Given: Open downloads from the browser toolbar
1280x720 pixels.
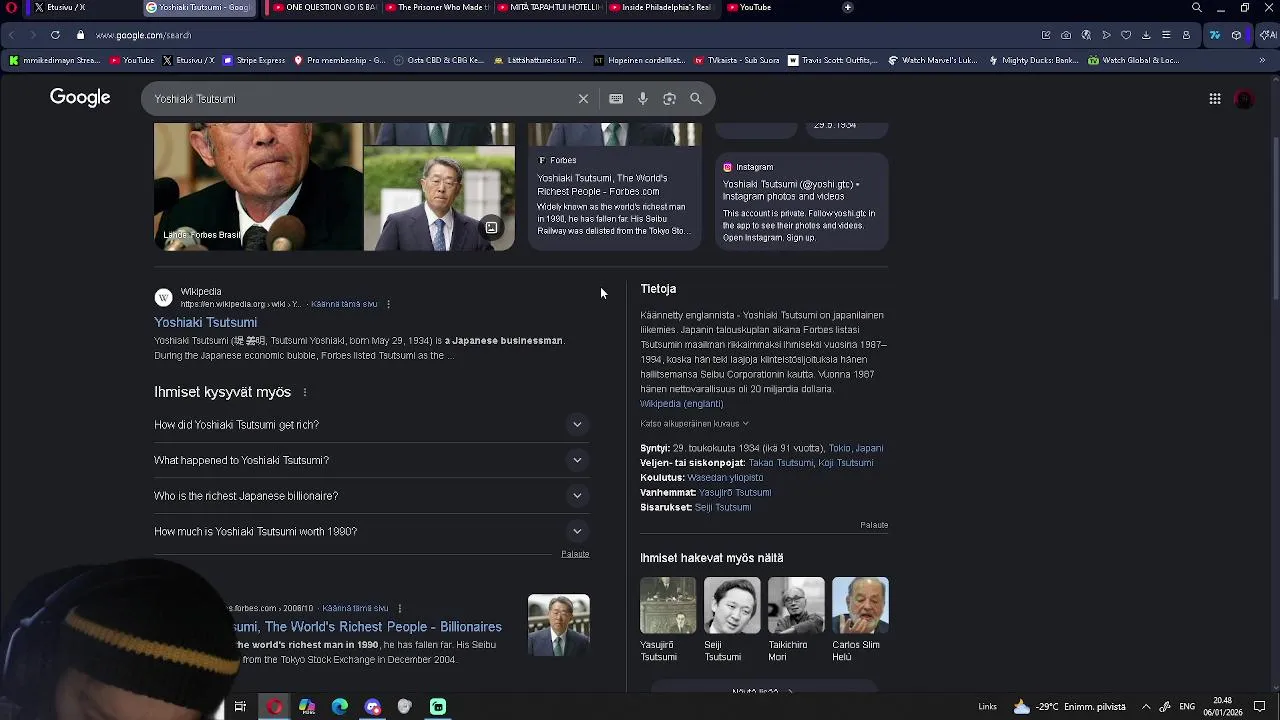Looking at the screenshot, I should click(x=1146, y=35).
